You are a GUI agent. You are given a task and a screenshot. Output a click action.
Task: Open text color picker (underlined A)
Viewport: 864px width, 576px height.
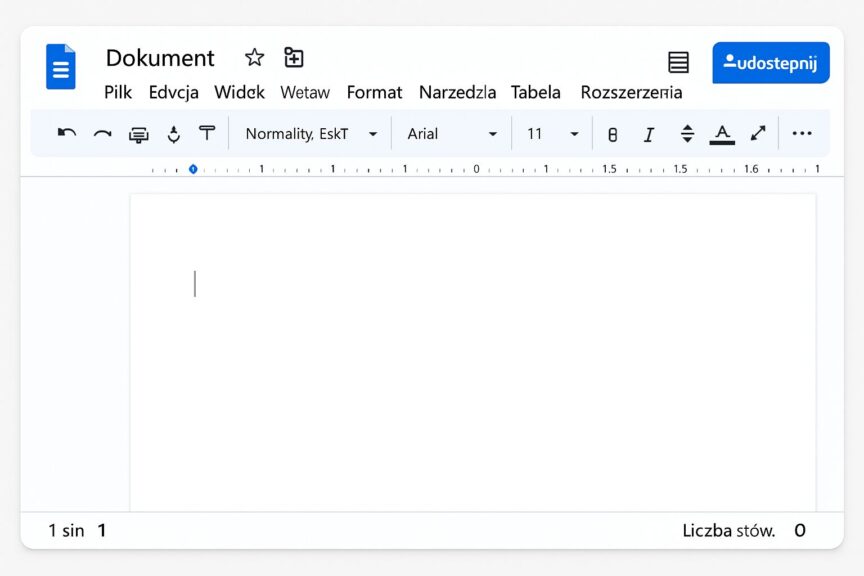pos(722,134)
